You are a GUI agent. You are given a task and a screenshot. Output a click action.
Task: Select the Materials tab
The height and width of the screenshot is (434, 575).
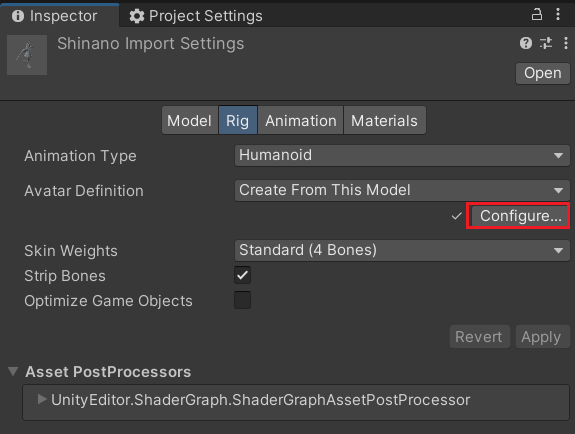(384, 121)
